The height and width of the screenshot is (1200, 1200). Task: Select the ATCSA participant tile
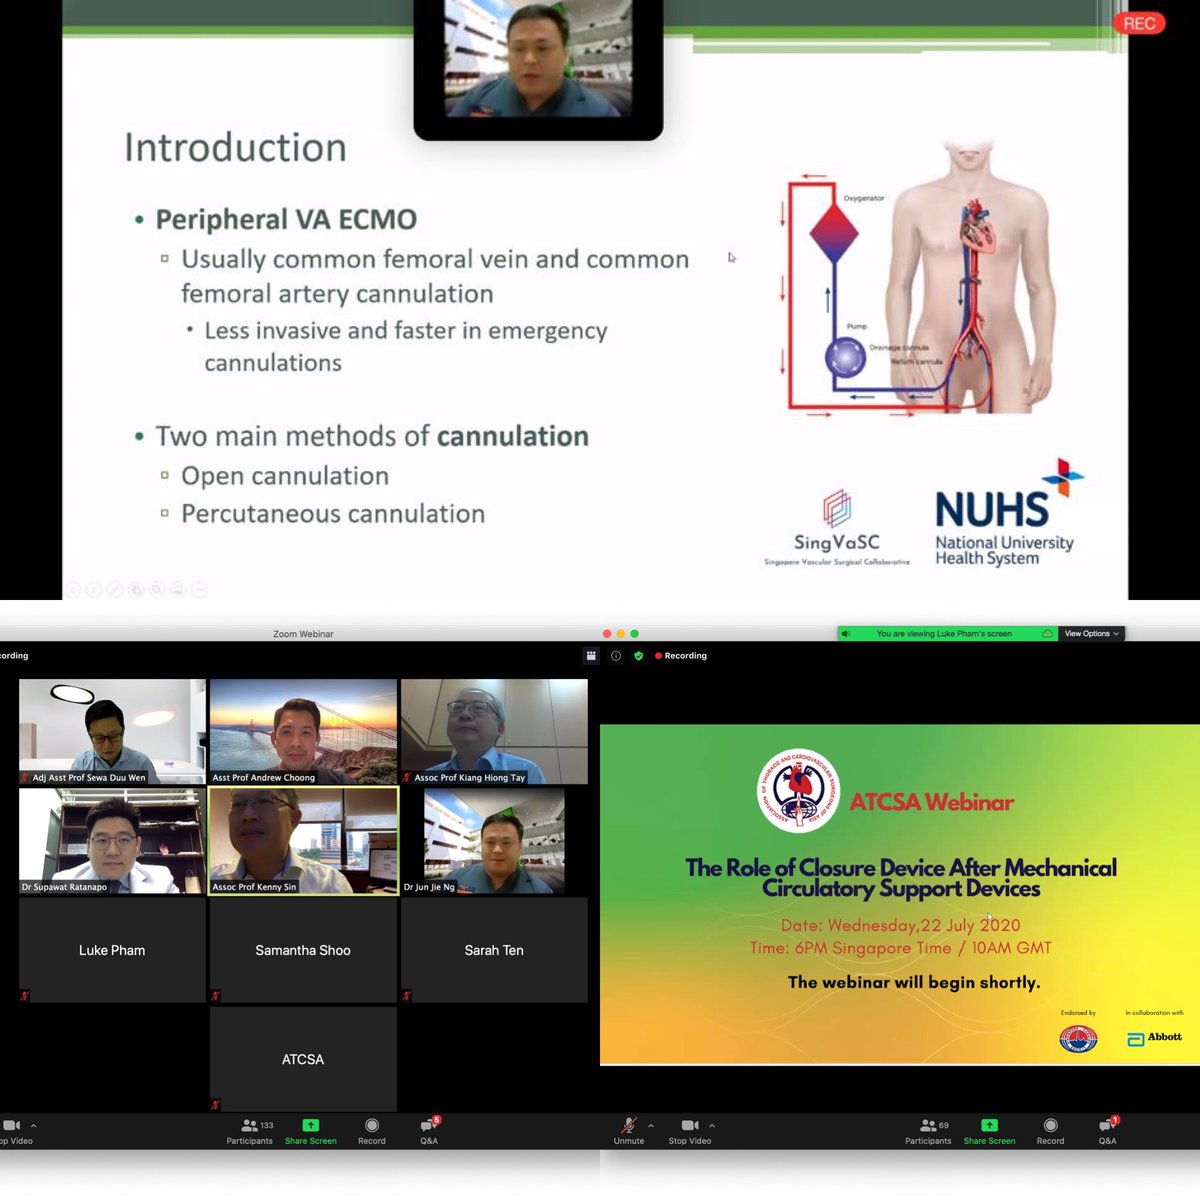[x=303, y=1059]
